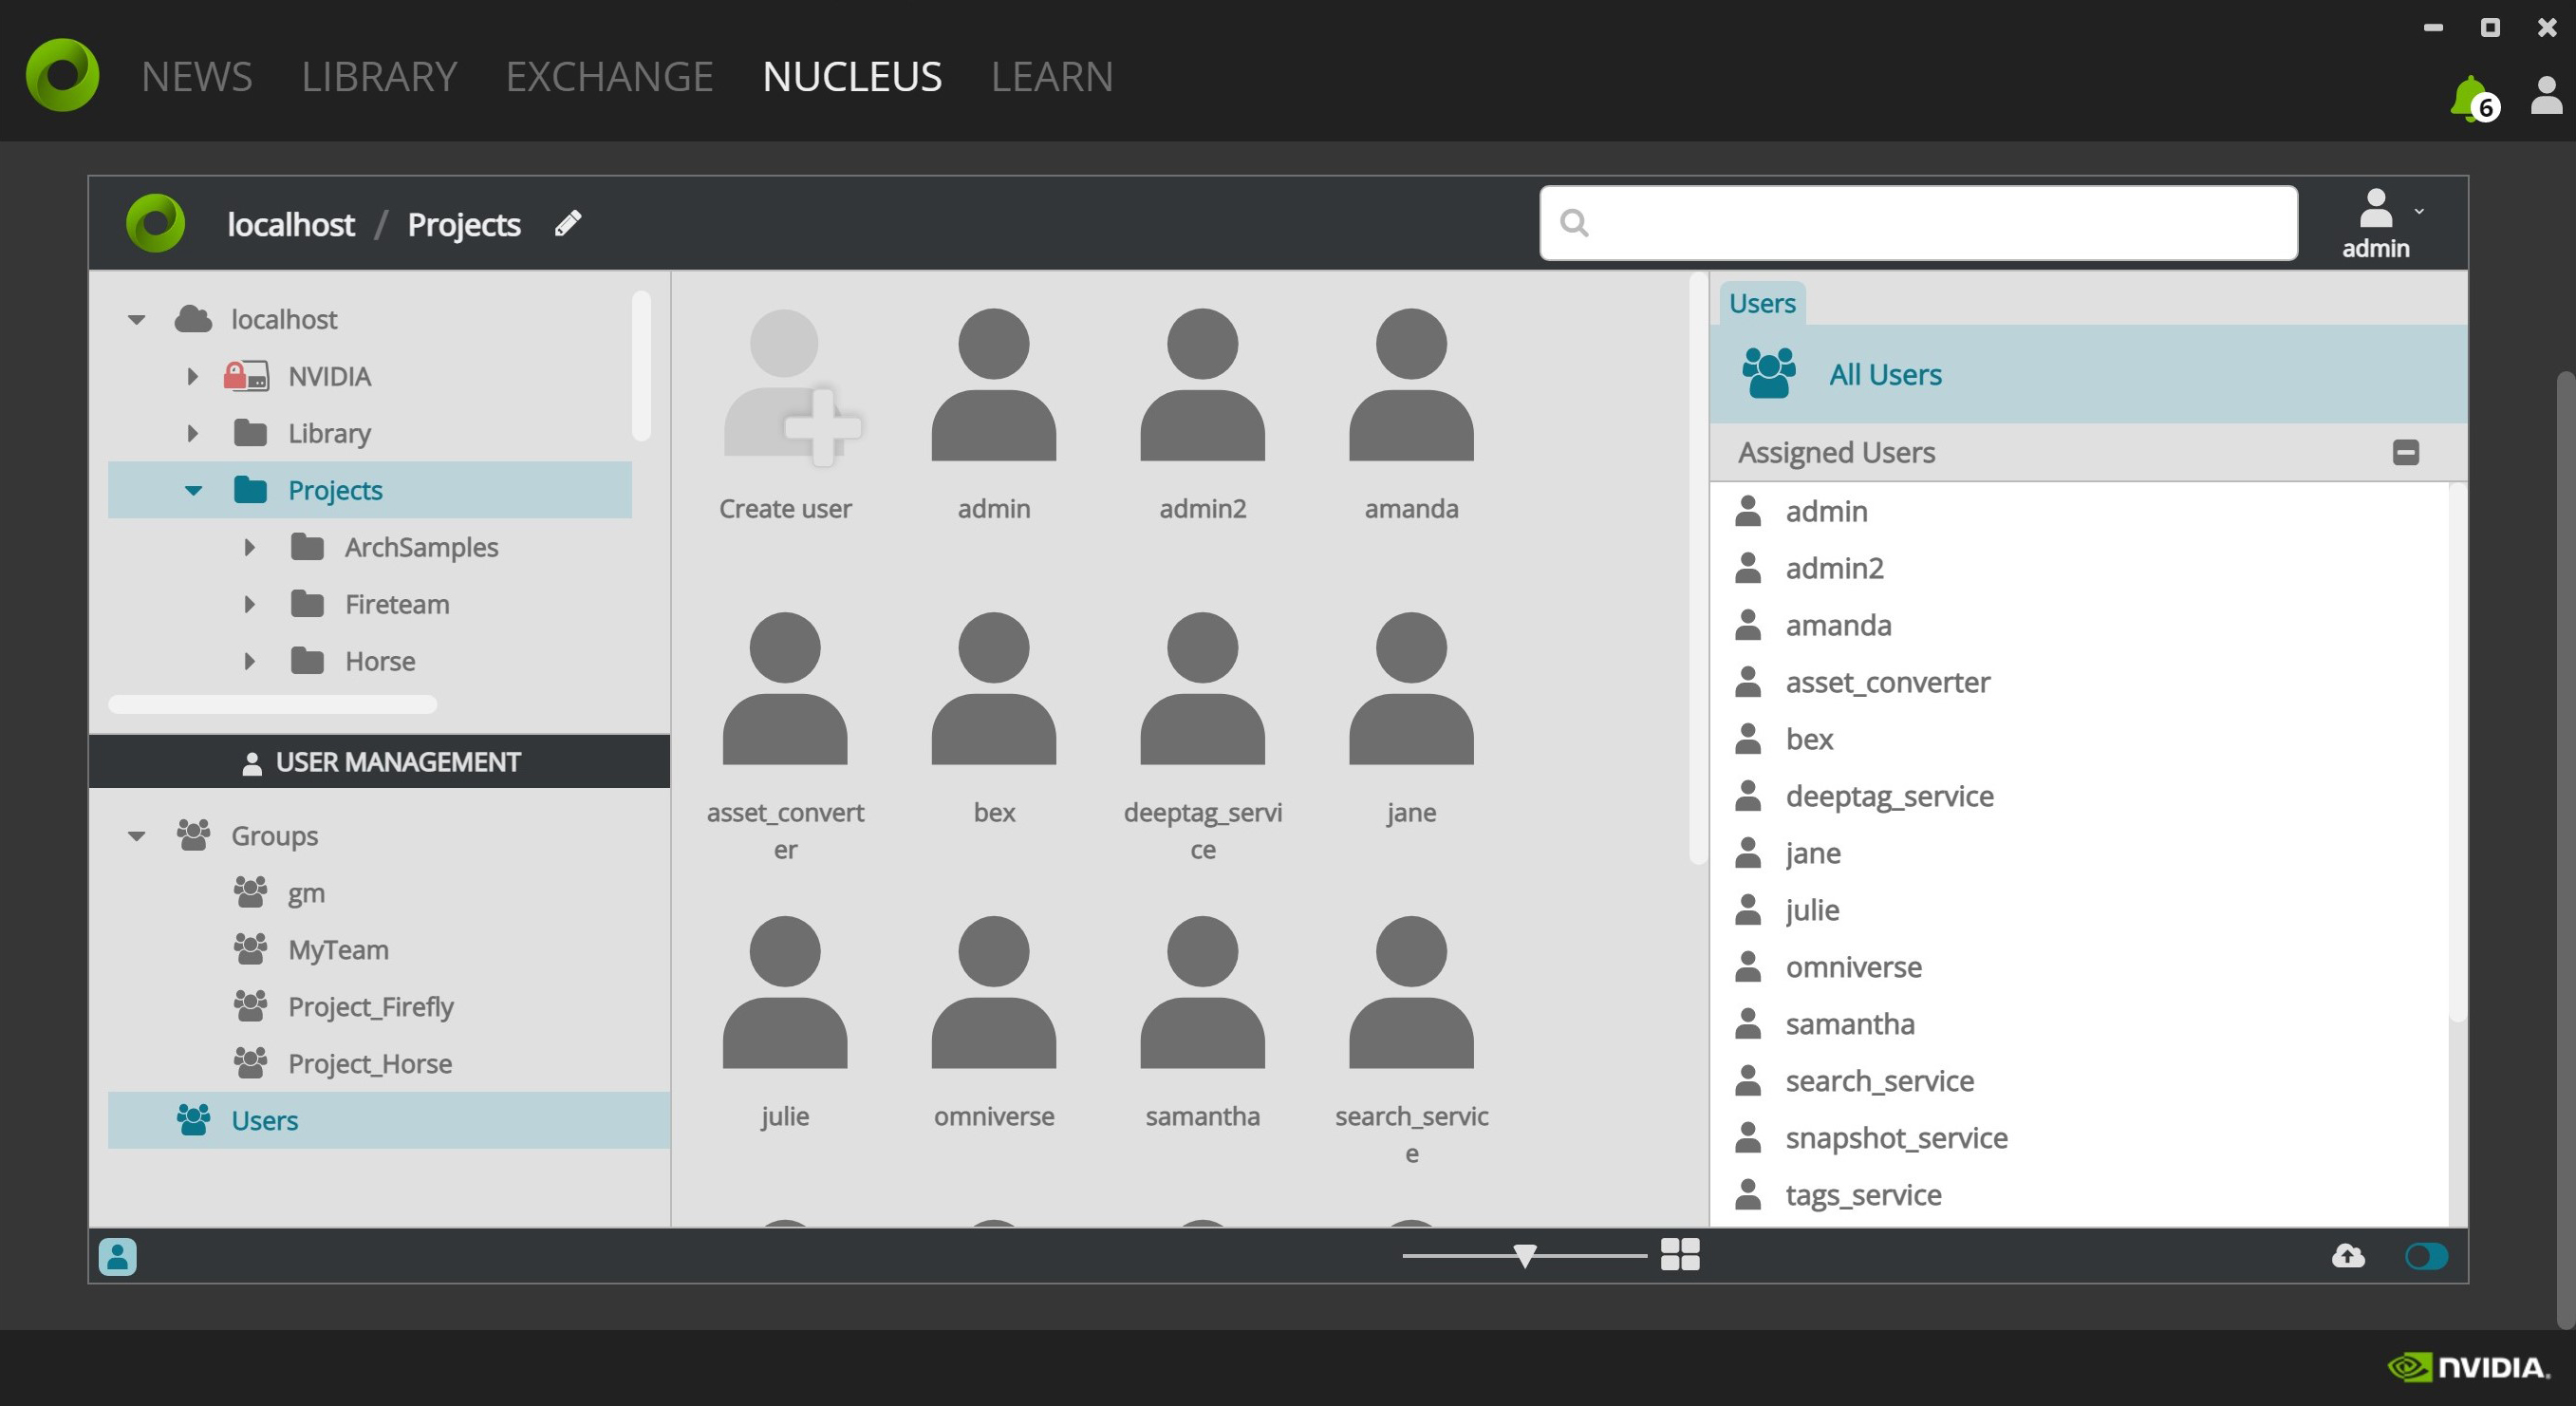Select All Users entry
Screen dimensions: 2576x1406
(2088, 374)
